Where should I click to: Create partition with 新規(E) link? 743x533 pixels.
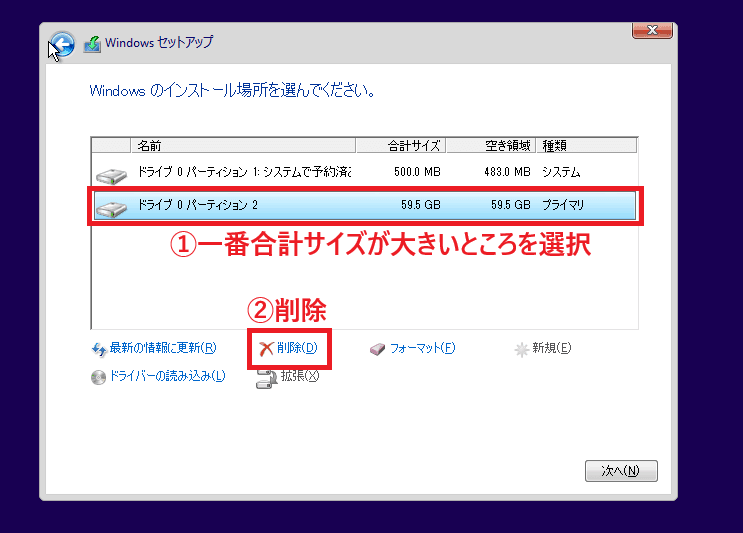pyautogui.click(x=552, y=348)
